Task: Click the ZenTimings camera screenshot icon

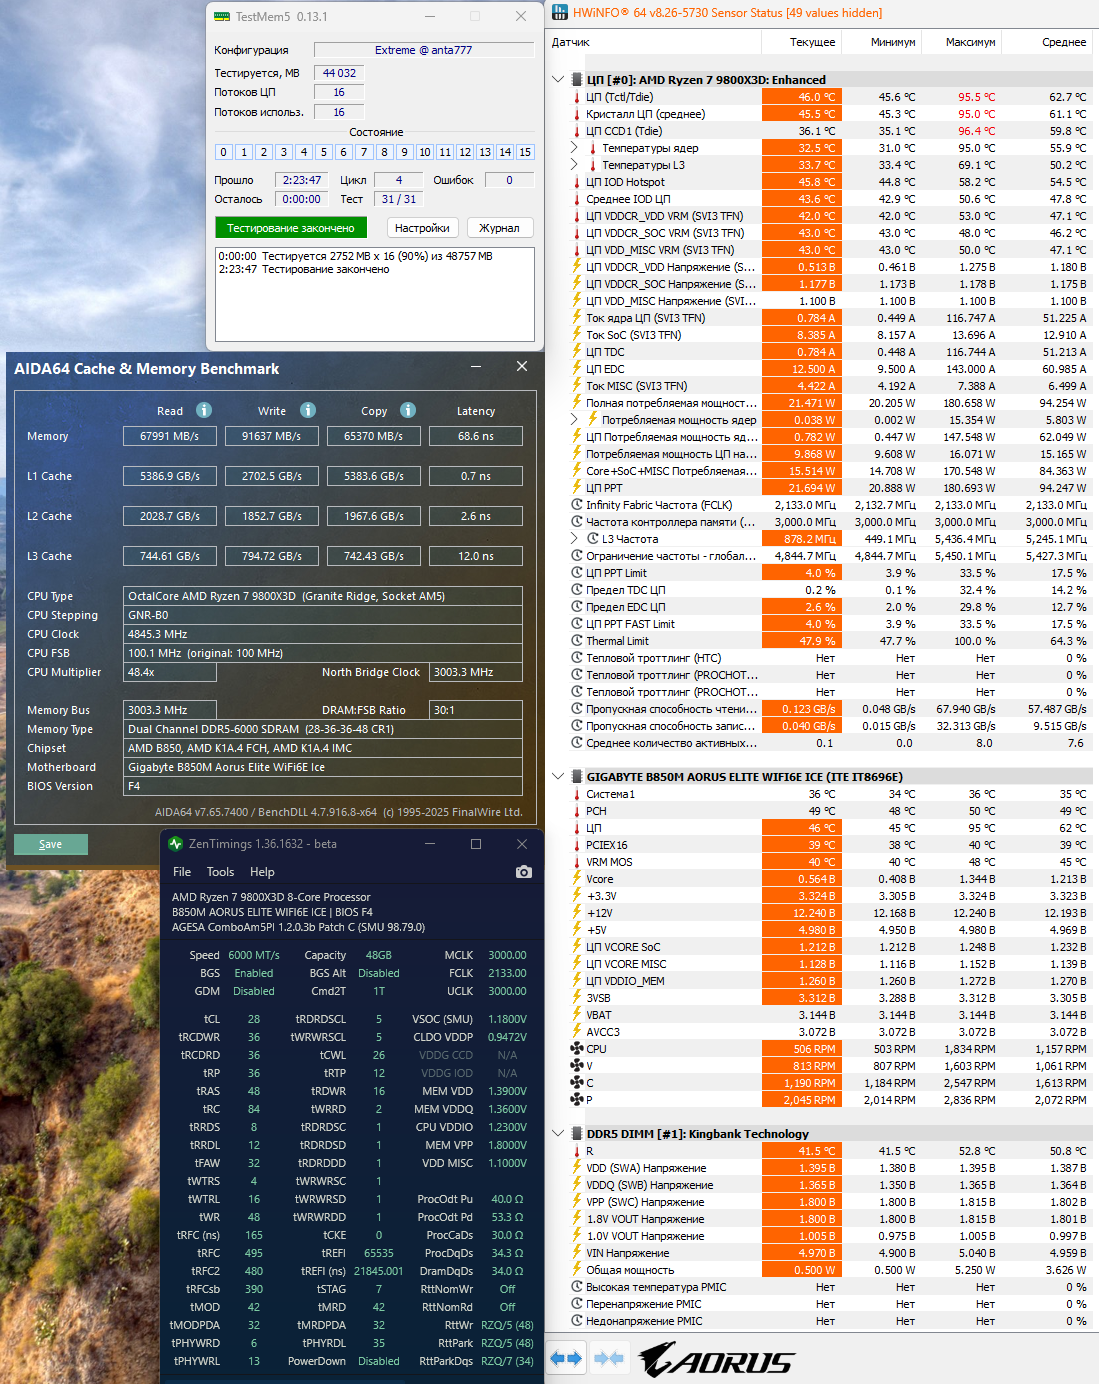Action: coord(523,872)
